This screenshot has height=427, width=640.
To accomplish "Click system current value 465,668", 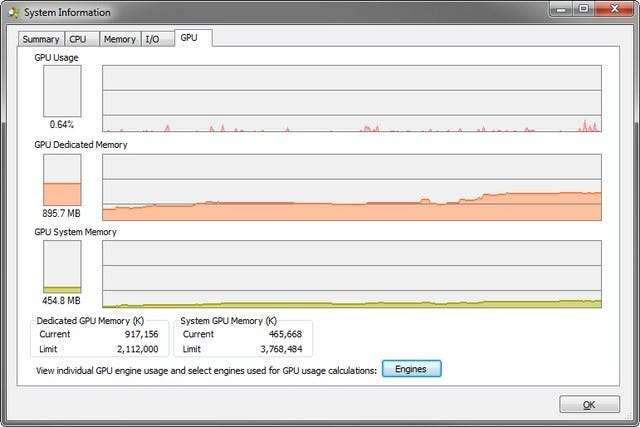I will [x=285, y=334].
